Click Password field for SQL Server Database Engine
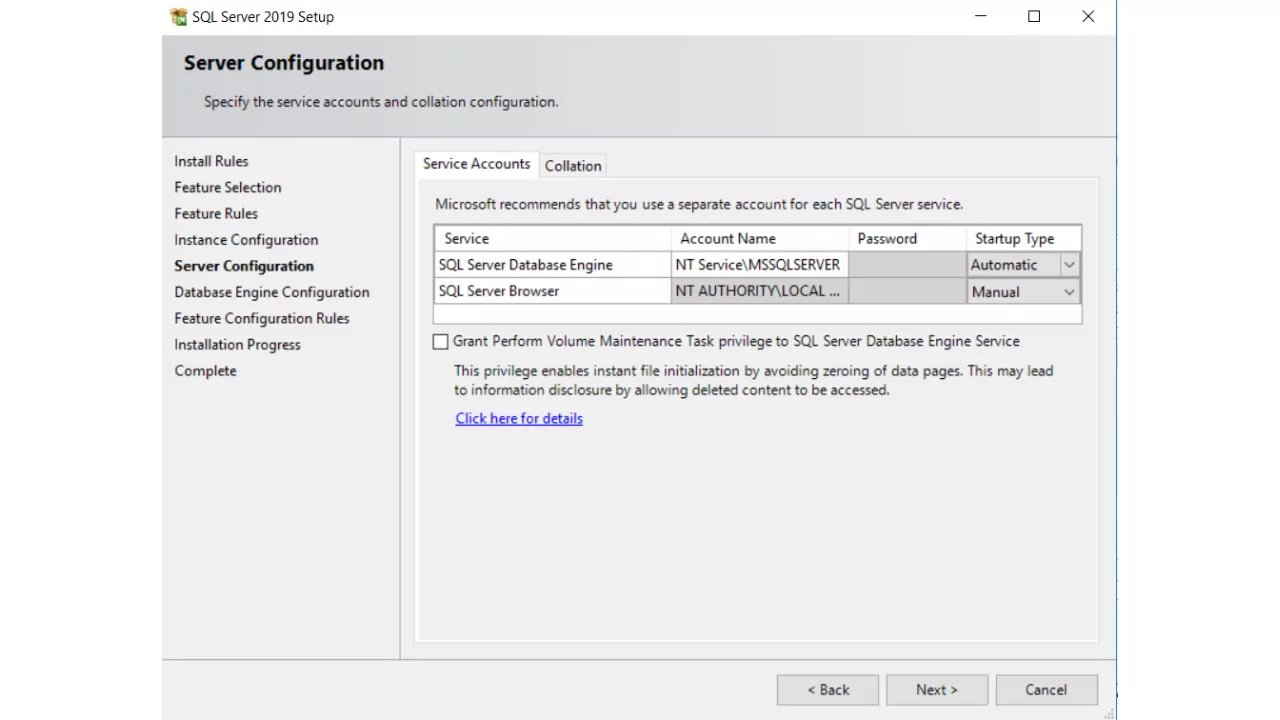The width and height of the screenshot is (1280, 720). [907, 265]
